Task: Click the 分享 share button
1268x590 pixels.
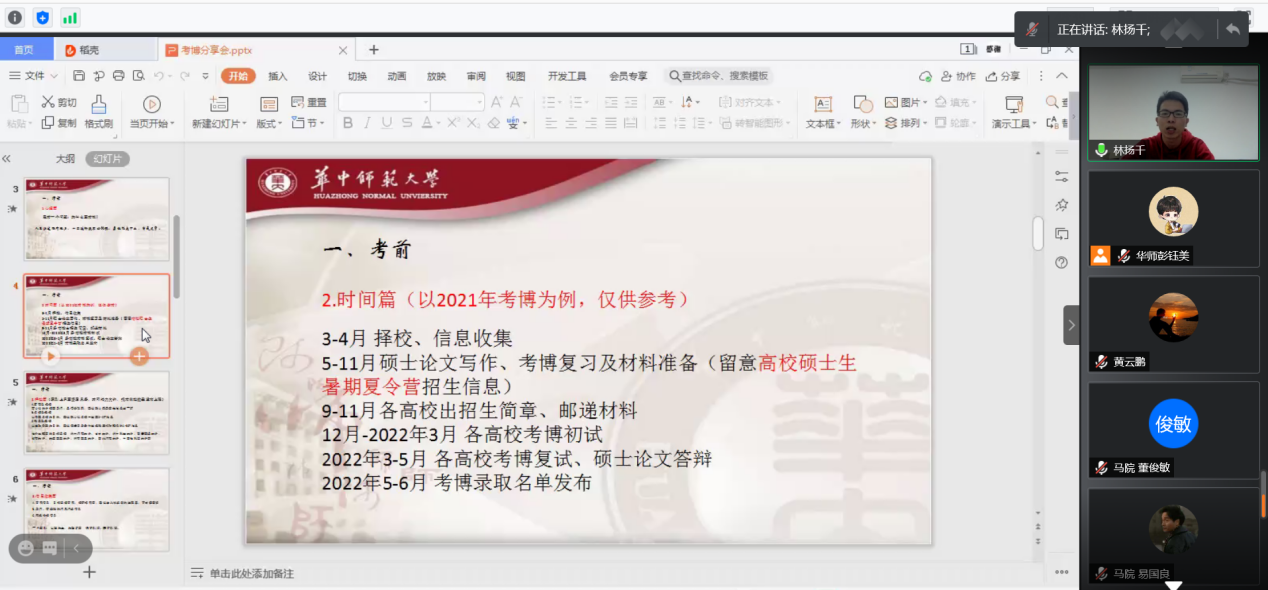Action: [1003, 76]
